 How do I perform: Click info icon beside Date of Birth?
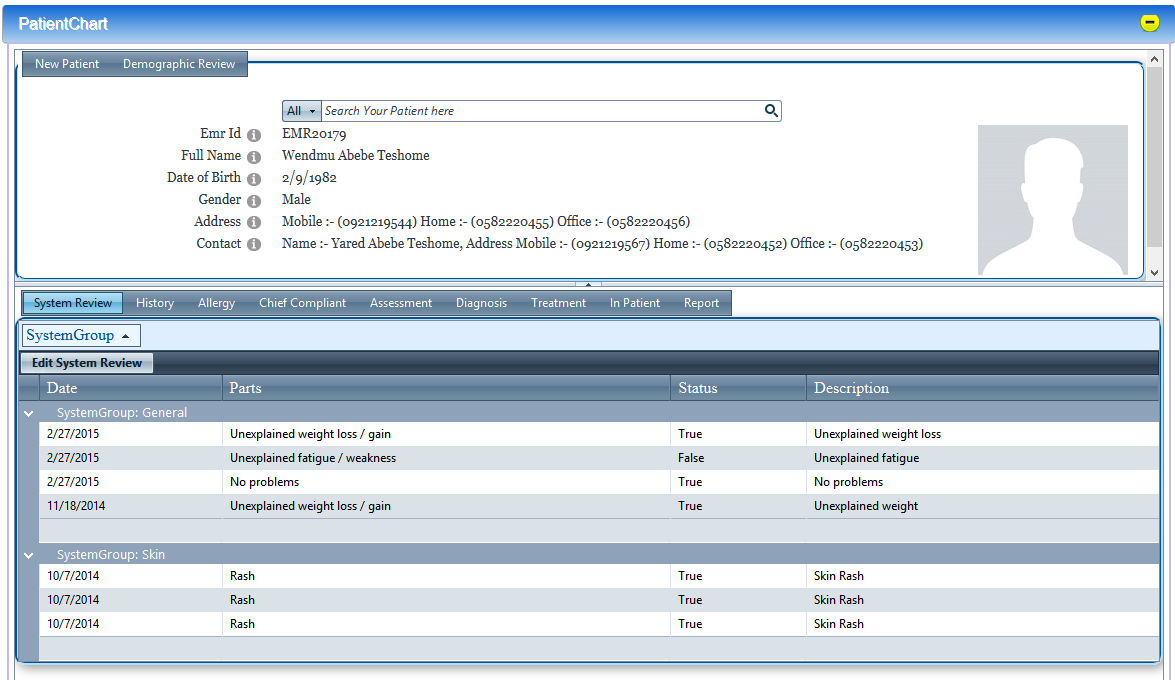[254, 179]
